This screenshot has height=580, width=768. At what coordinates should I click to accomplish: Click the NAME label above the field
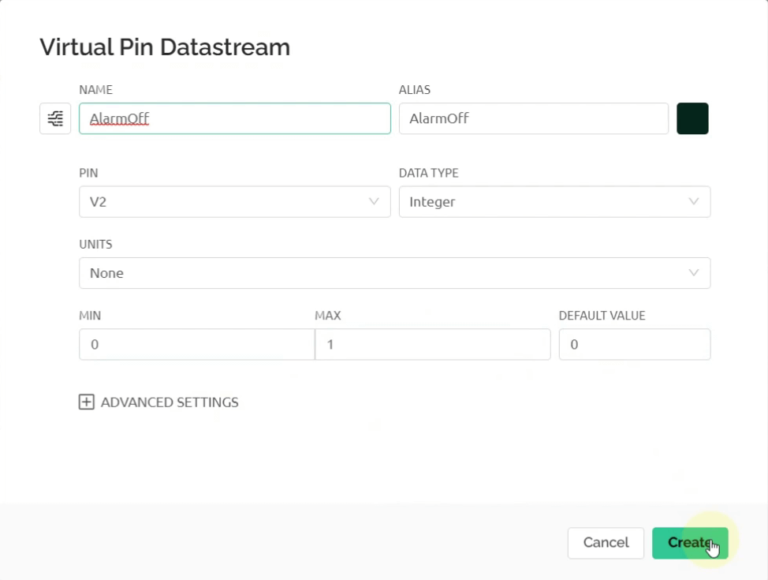96,90
